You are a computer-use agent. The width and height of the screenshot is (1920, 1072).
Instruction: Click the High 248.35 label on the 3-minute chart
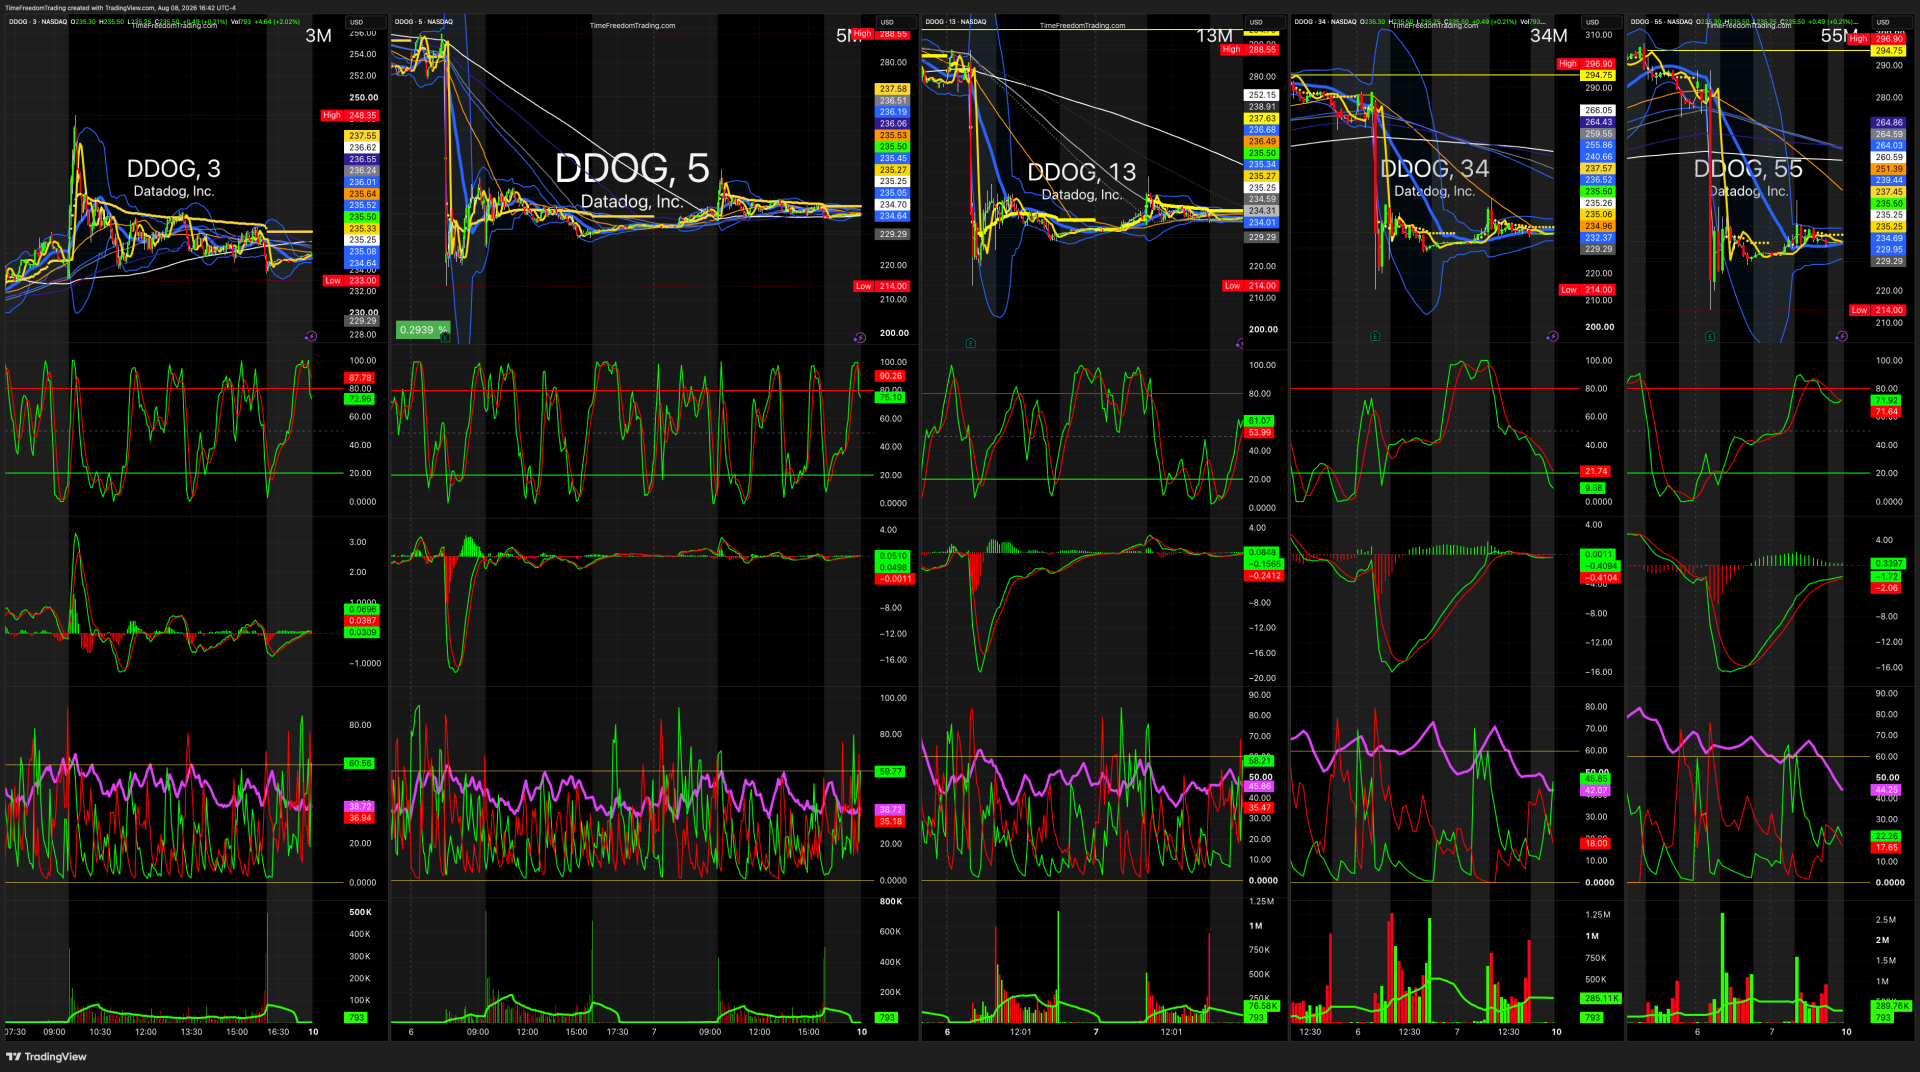point(350,115)
